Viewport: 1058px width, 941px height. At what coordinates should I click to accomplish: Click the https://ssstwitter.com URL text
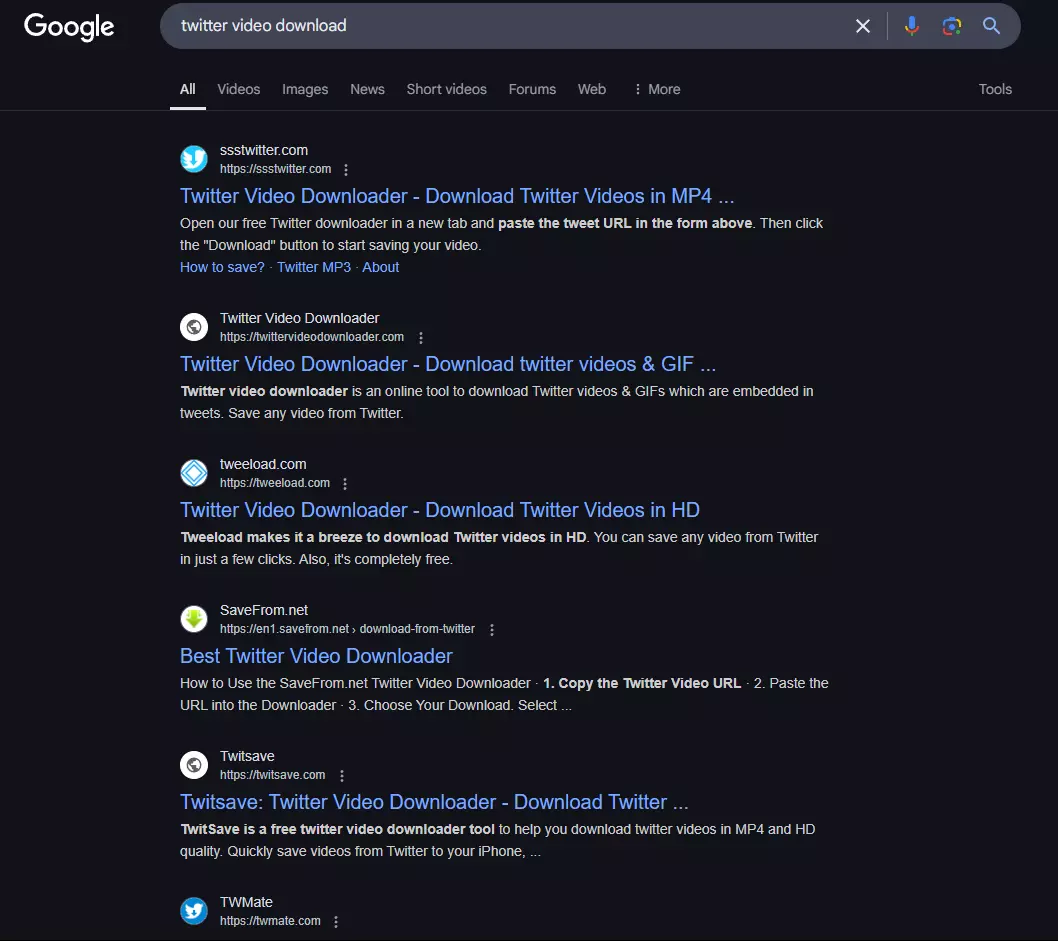click(x=275, y=169)
